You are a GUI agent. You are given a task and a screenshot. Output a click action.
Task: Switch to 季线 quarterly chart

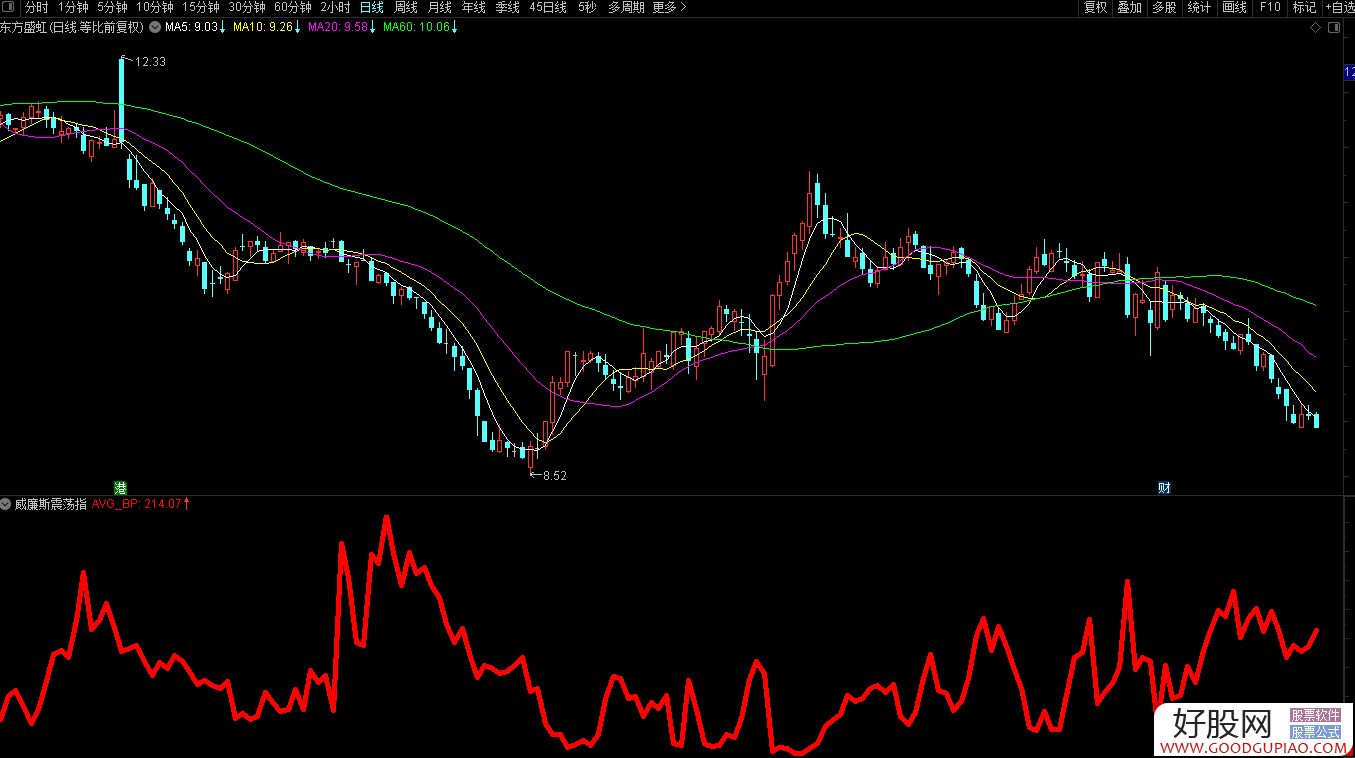click(x=508, y=7)
